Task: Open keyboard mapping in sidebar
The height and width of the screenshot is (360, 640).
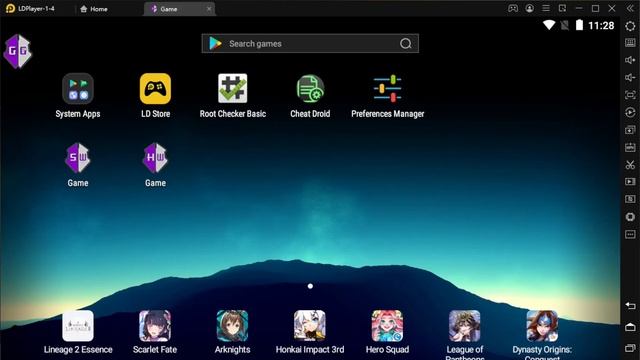Action: tap(630, 42)
